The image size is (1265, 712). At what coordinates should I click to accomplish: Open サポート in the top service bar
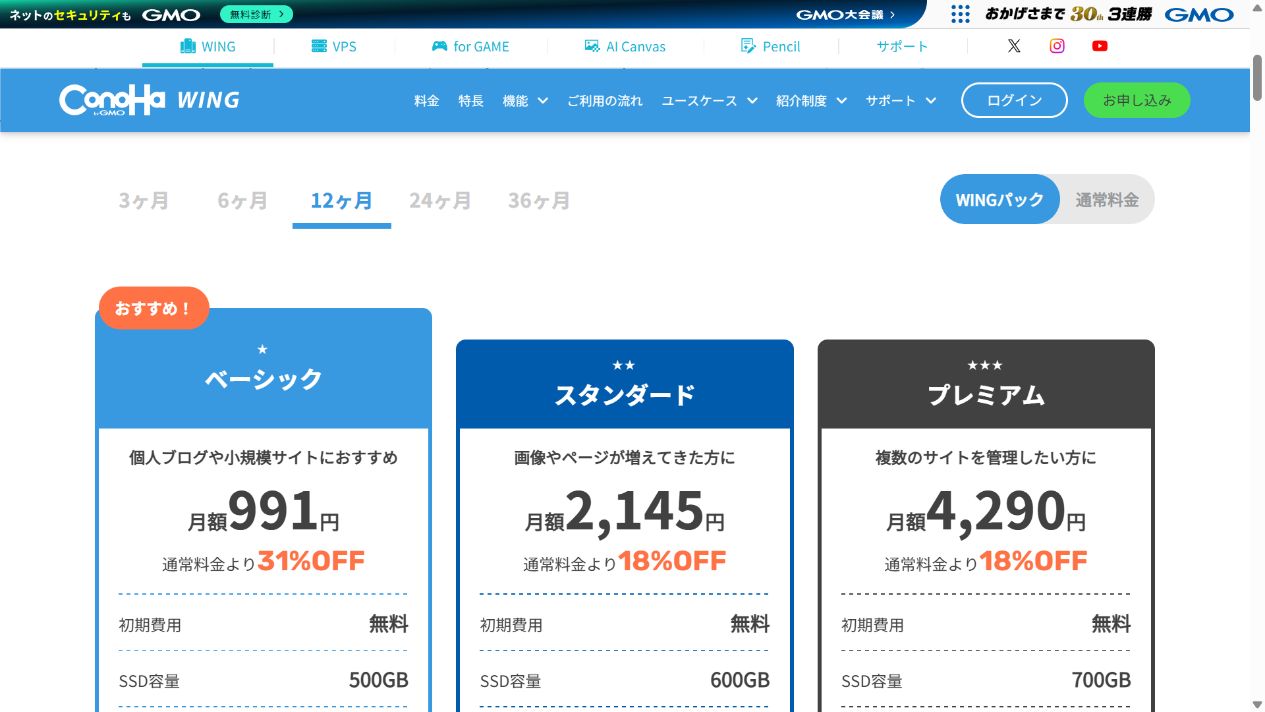[x=903, y=46]
